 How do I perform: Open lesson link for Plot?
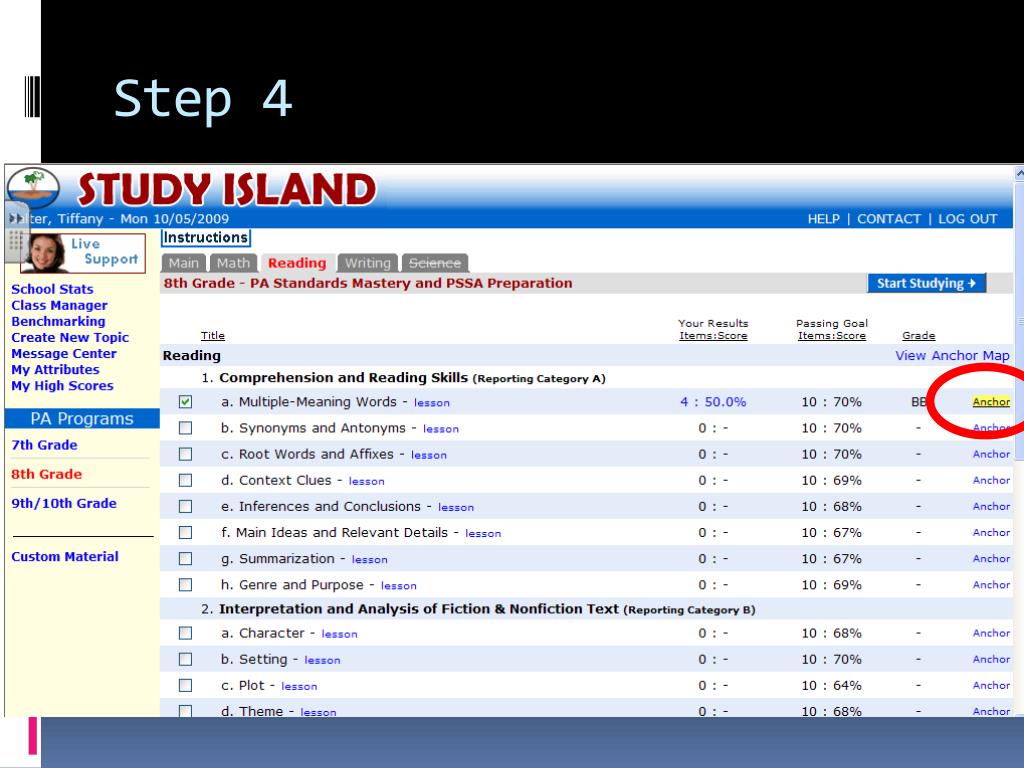coord(299,686)
